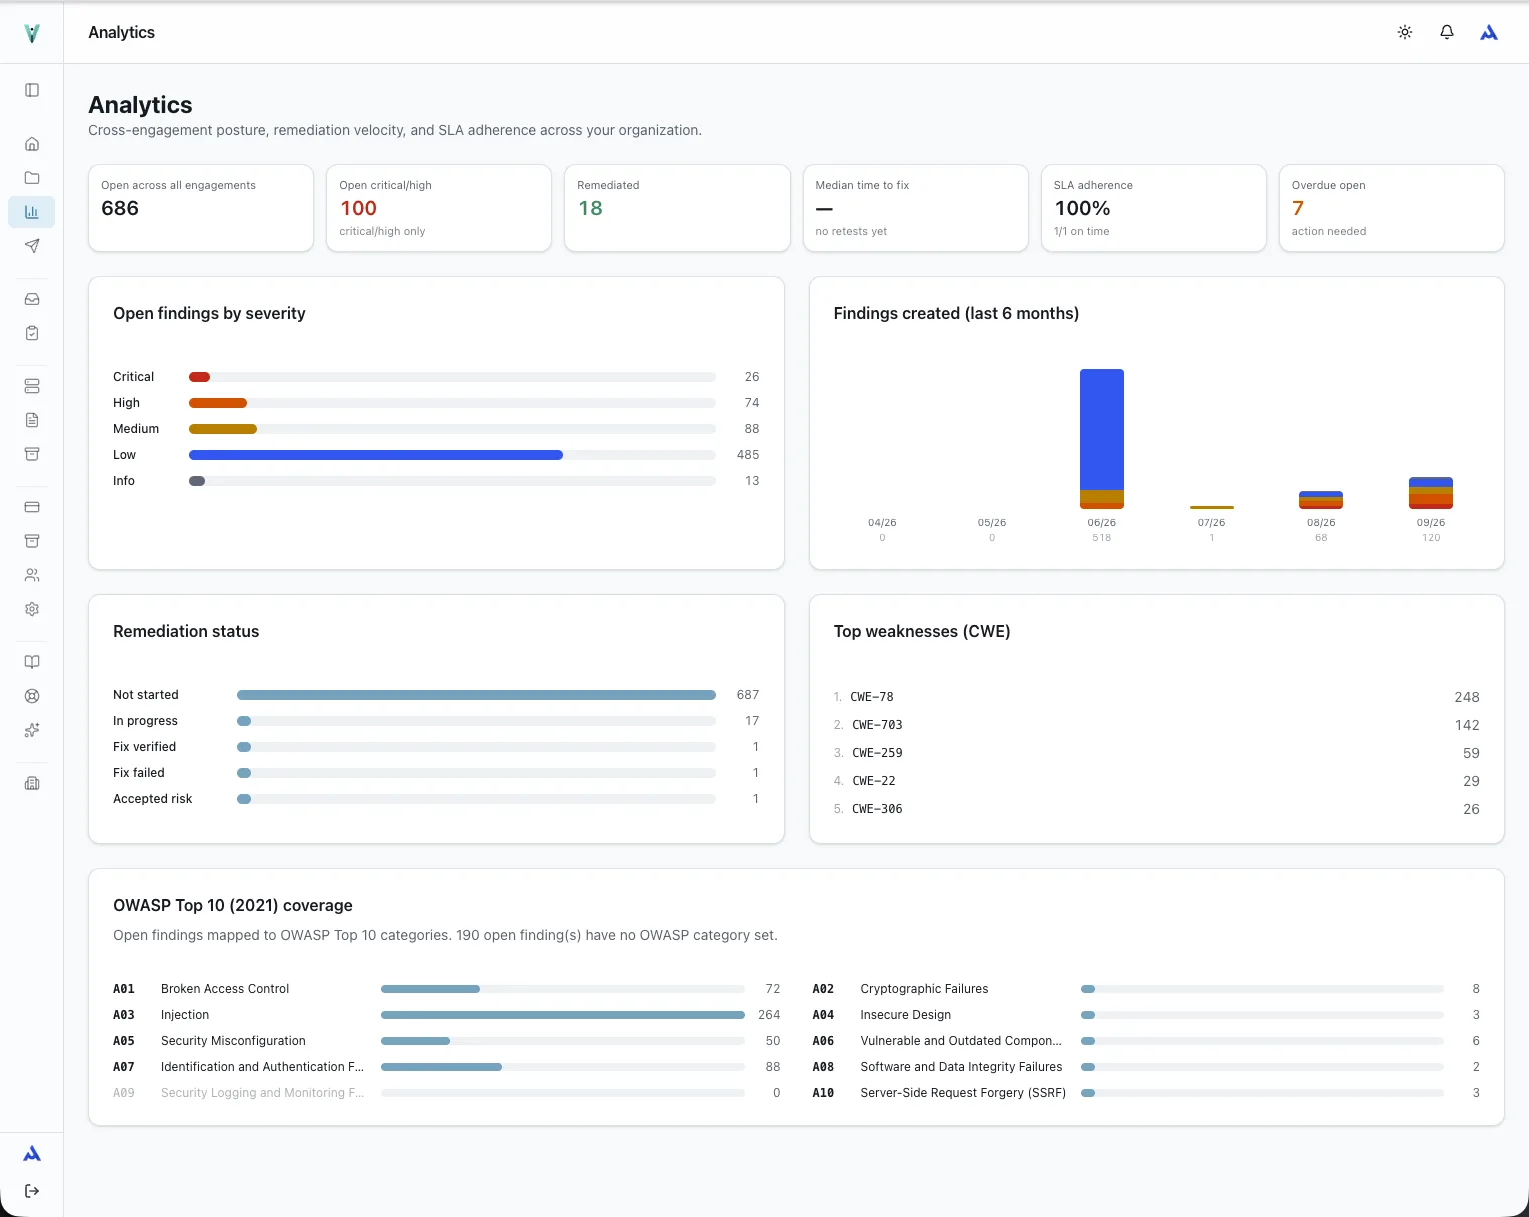Click the Critical severity label

[134, 377]
